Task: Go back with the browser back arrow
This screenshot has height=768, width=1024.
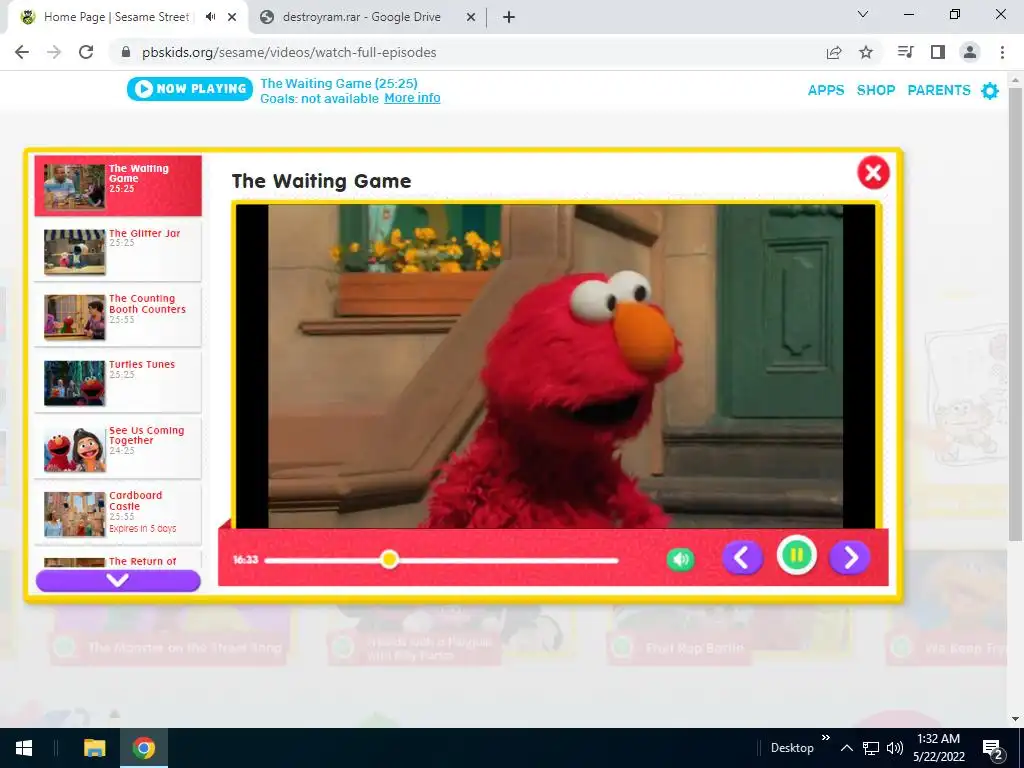Action: pos(22,52)
